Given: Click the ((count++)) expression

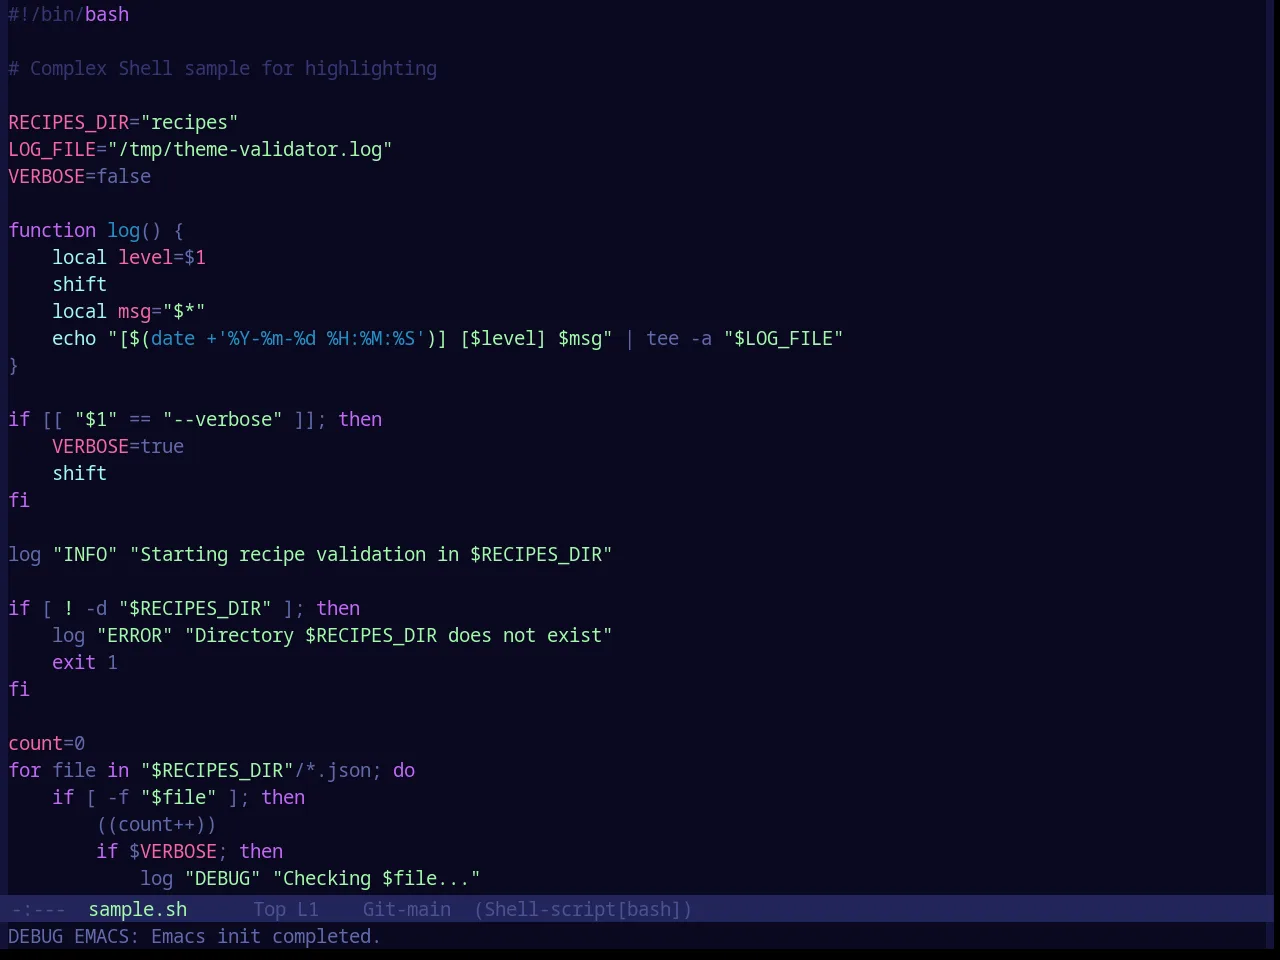Looking at the screenshot, I should pos(156,824).
